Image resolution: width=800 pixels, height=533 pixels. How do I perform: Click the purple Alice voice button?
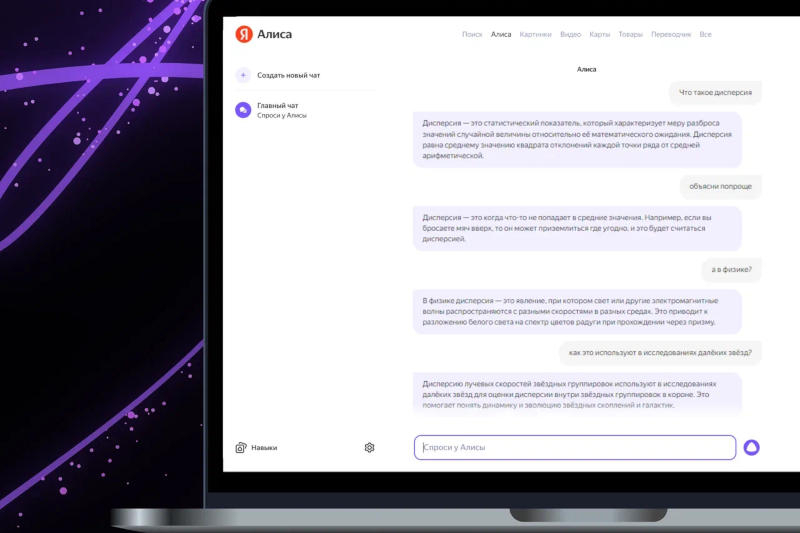click(751, 447)
